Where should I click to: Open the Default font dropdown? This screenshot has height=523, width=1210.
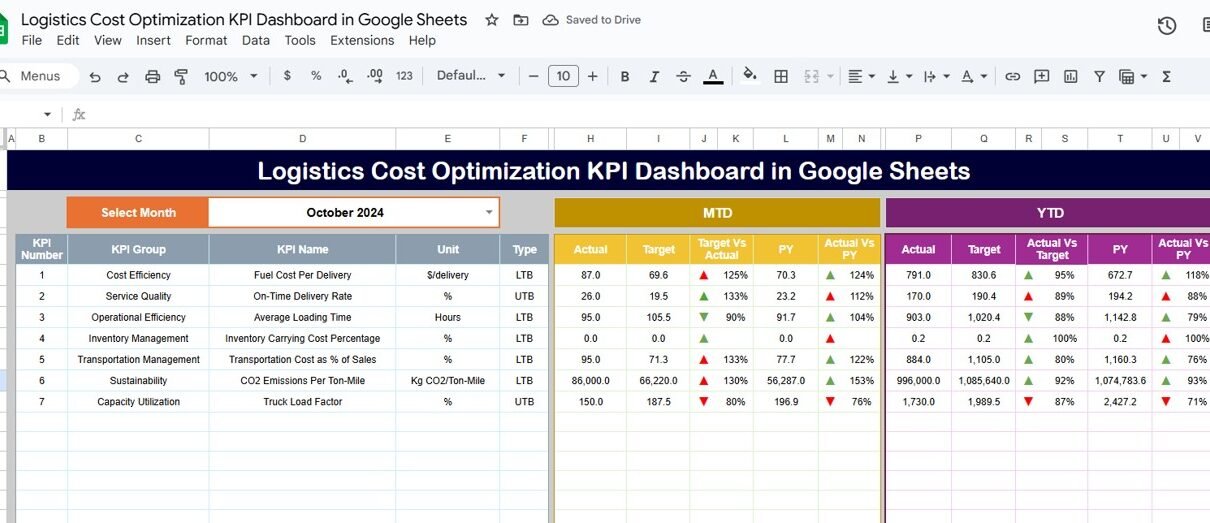[471, 77]
